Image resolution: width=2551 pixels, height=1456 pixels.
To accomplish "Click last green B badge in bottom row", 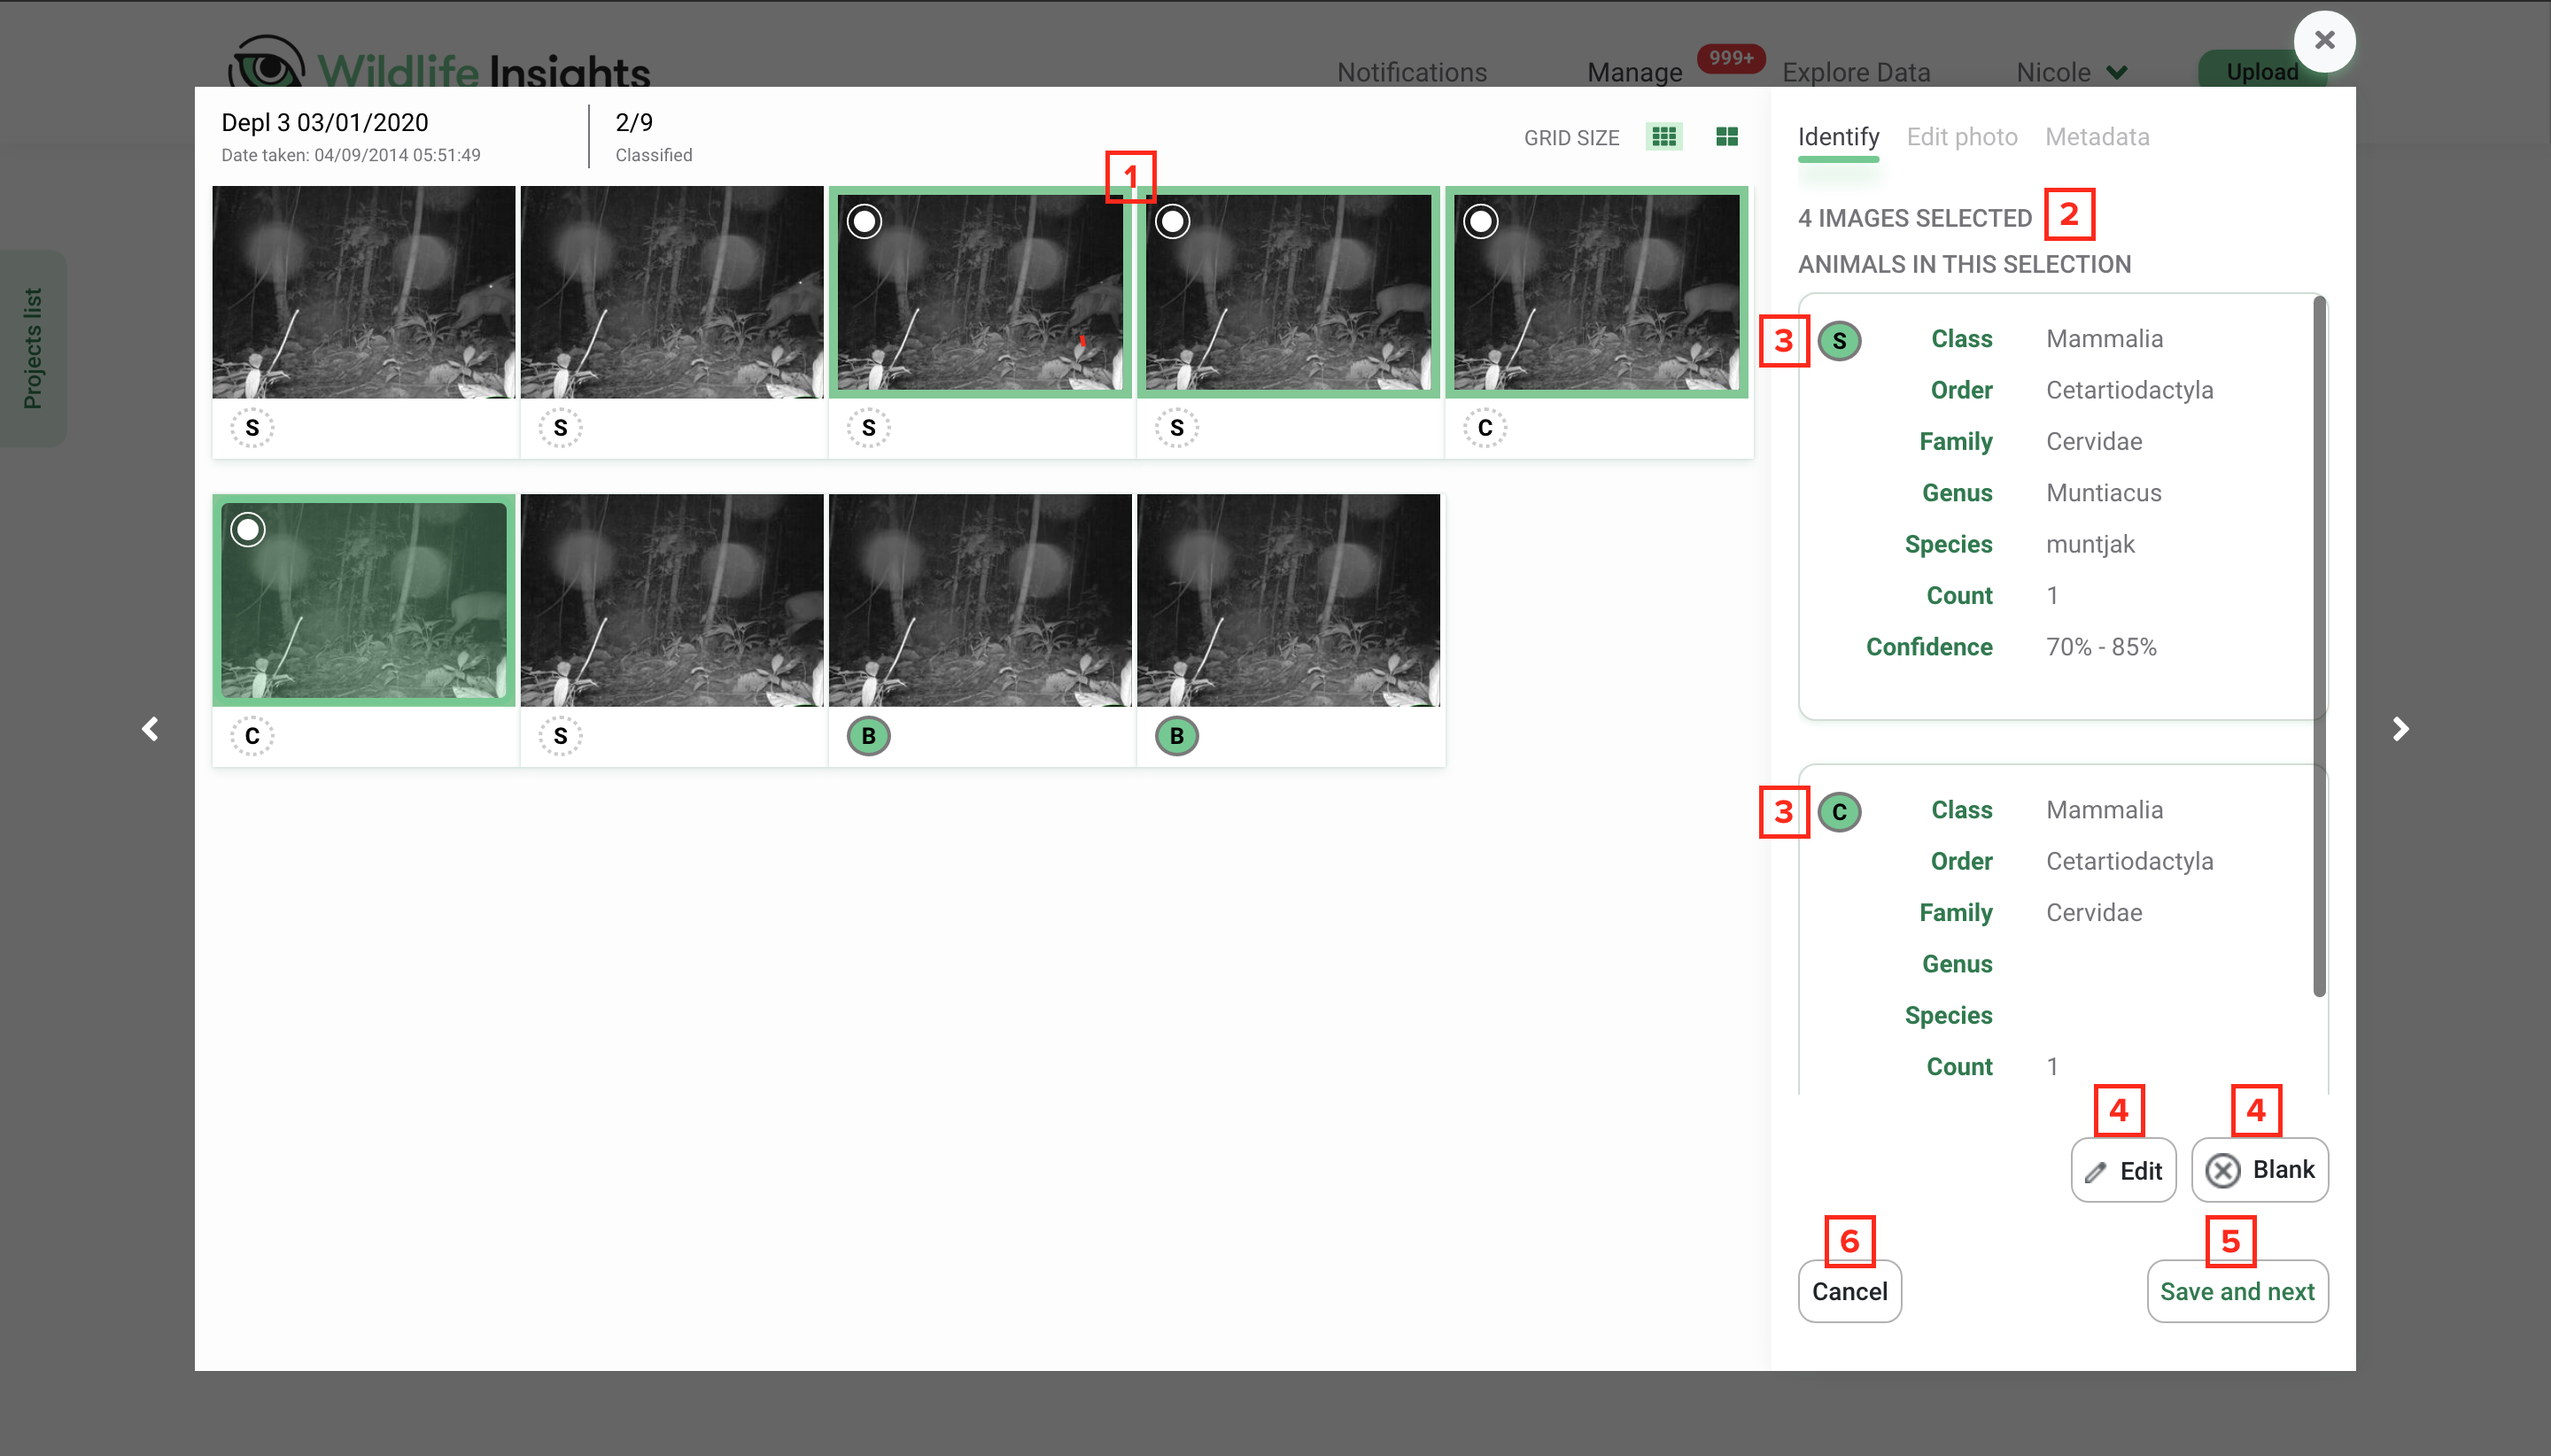I will click(x=1177, y=736).
